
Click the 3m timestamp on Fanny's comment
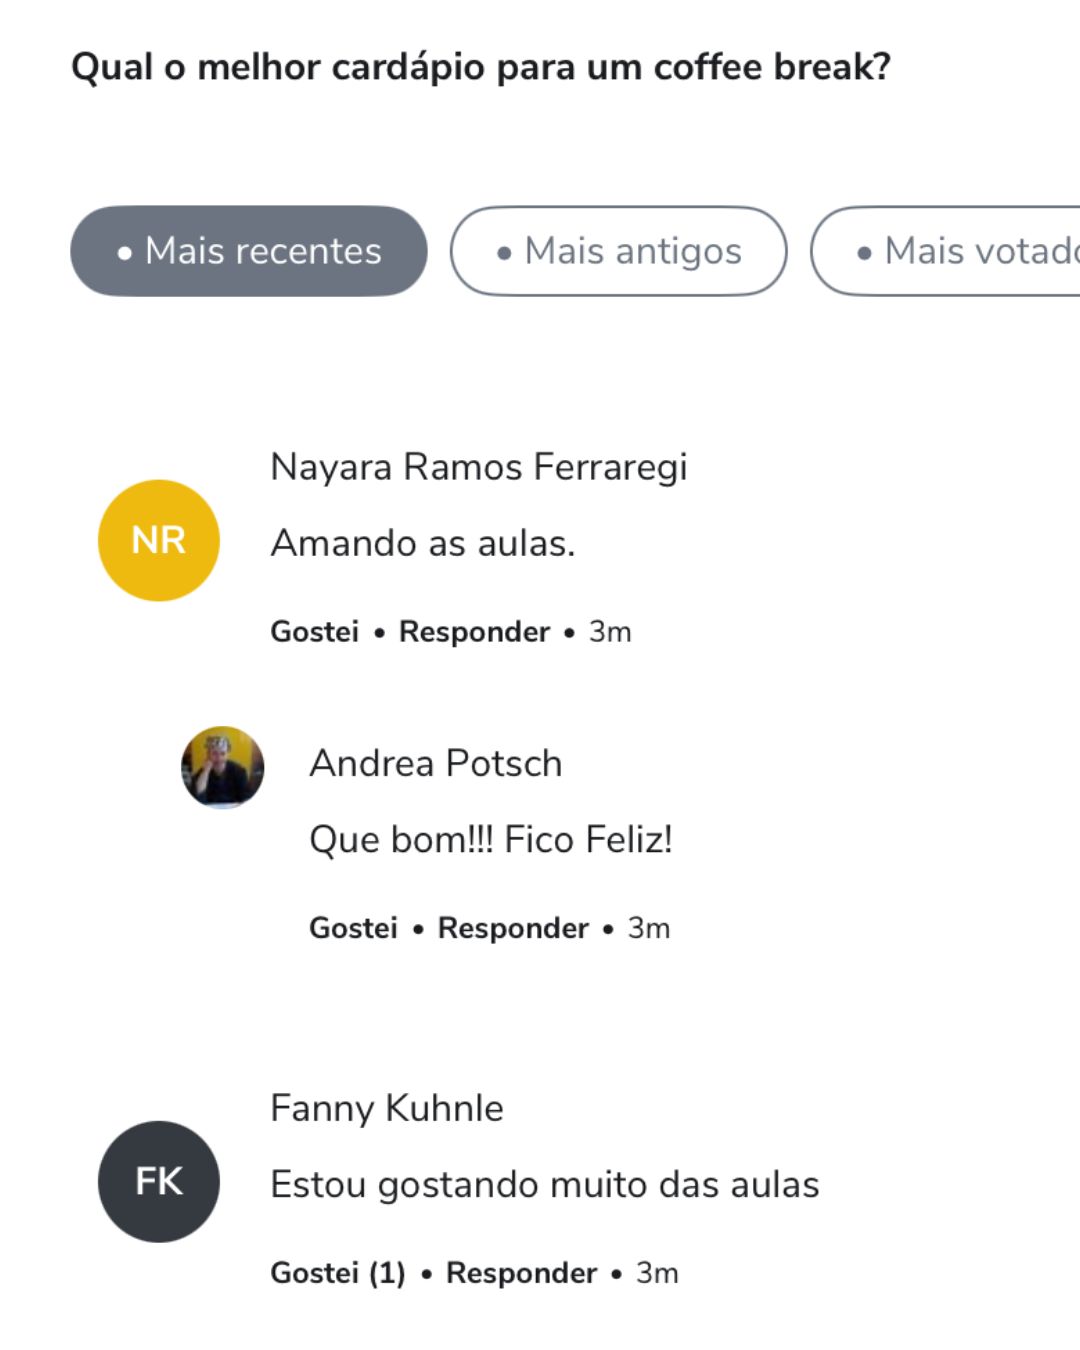pyautogui.click(x=657, y=1273)
